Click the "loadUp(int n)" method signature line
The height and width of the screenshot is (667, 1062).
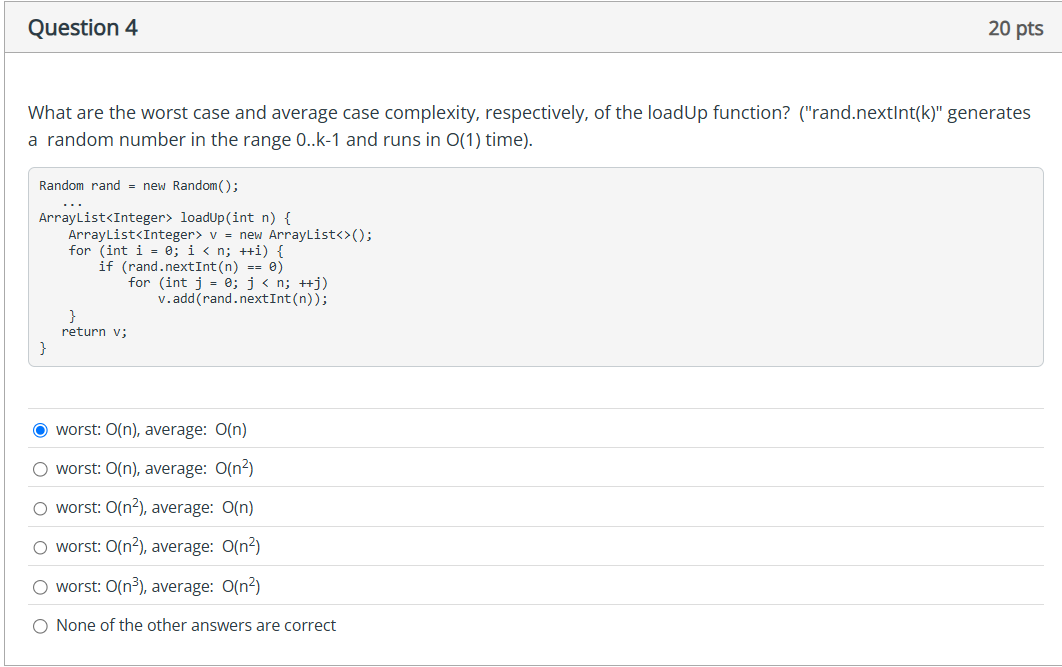point(165,217)
